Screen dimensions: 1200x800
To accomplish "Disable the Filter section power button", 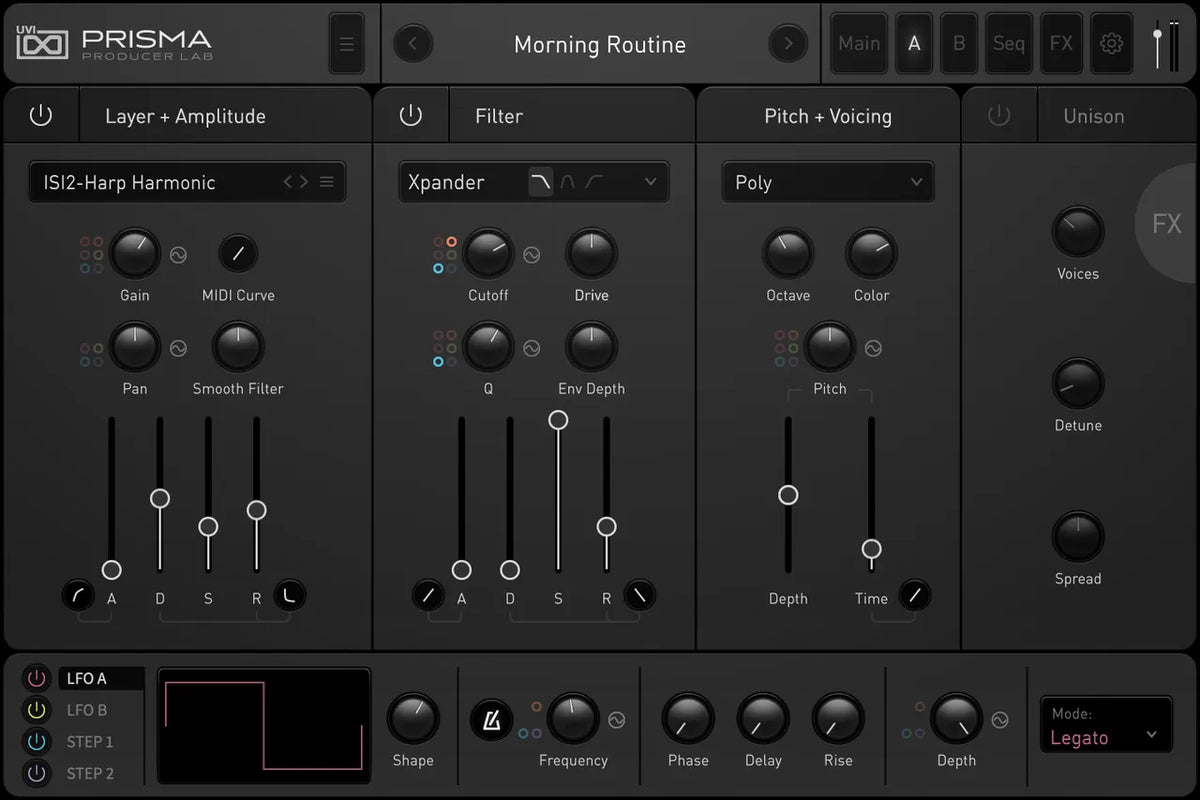I will point(411,116).
